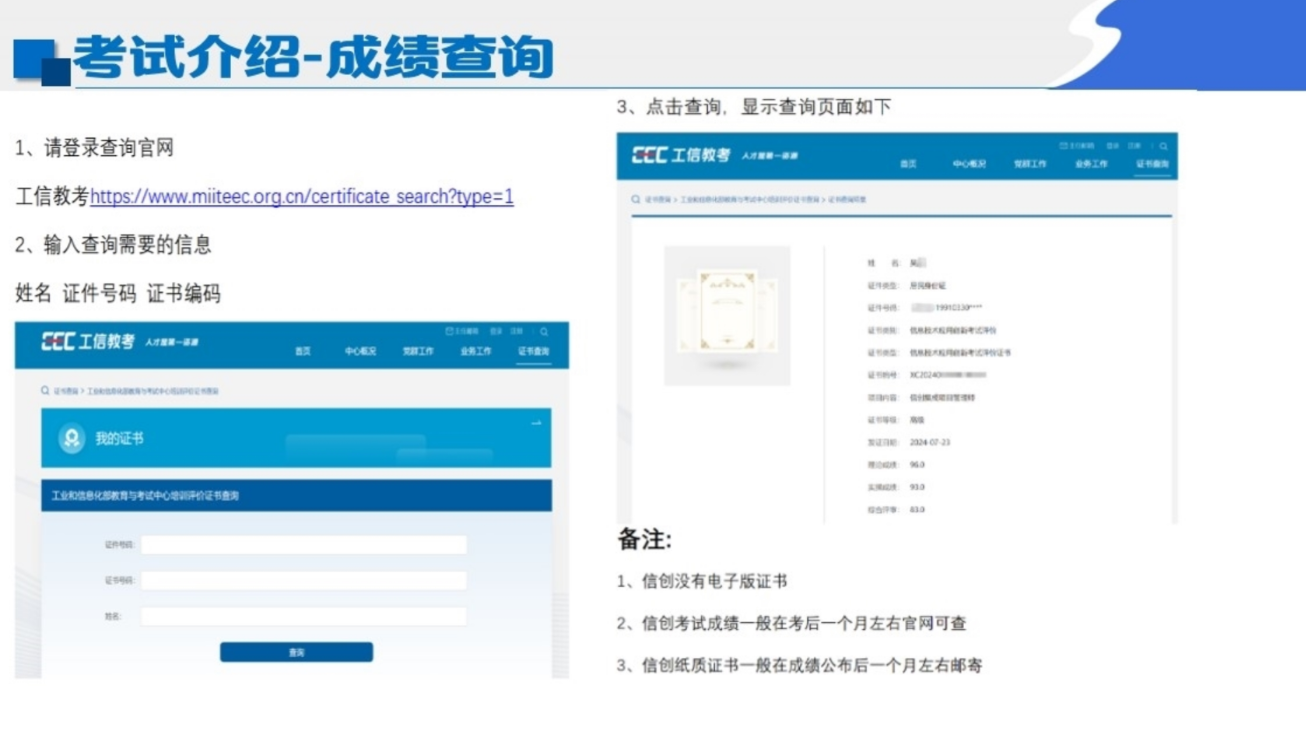1306x744 pixels.
Task: Select 党群工作 in left screenshot navigation
Action: [418, 352]
